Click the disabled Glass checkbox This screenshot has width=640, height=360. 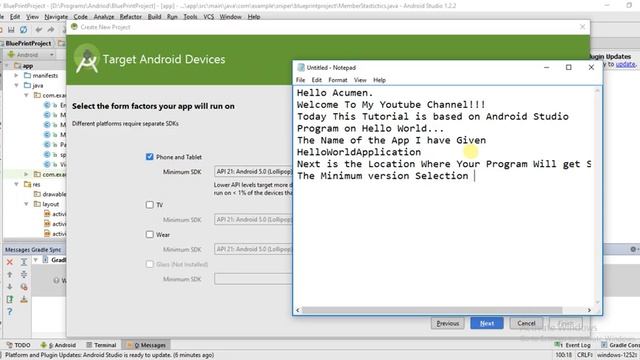[150, 264]
